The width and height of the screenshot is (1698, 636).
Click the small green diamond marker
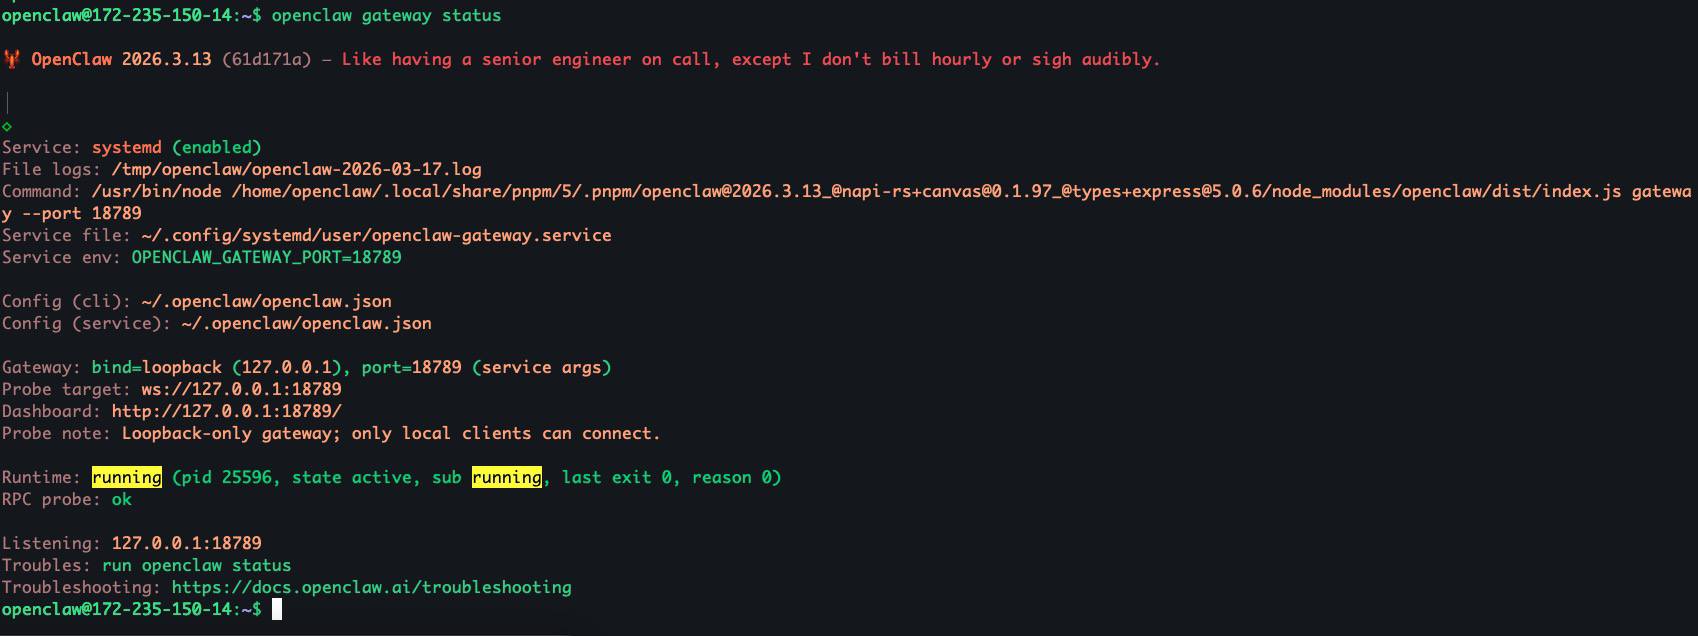(x=7, y=127)
